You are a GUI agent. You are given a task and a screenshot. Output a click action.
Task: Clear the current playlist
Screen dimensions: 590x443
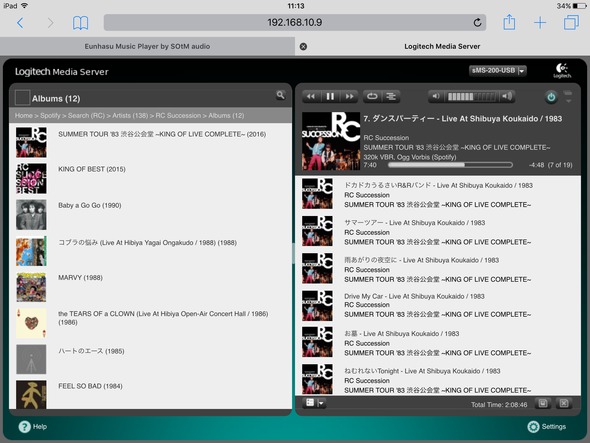(564, 403)
